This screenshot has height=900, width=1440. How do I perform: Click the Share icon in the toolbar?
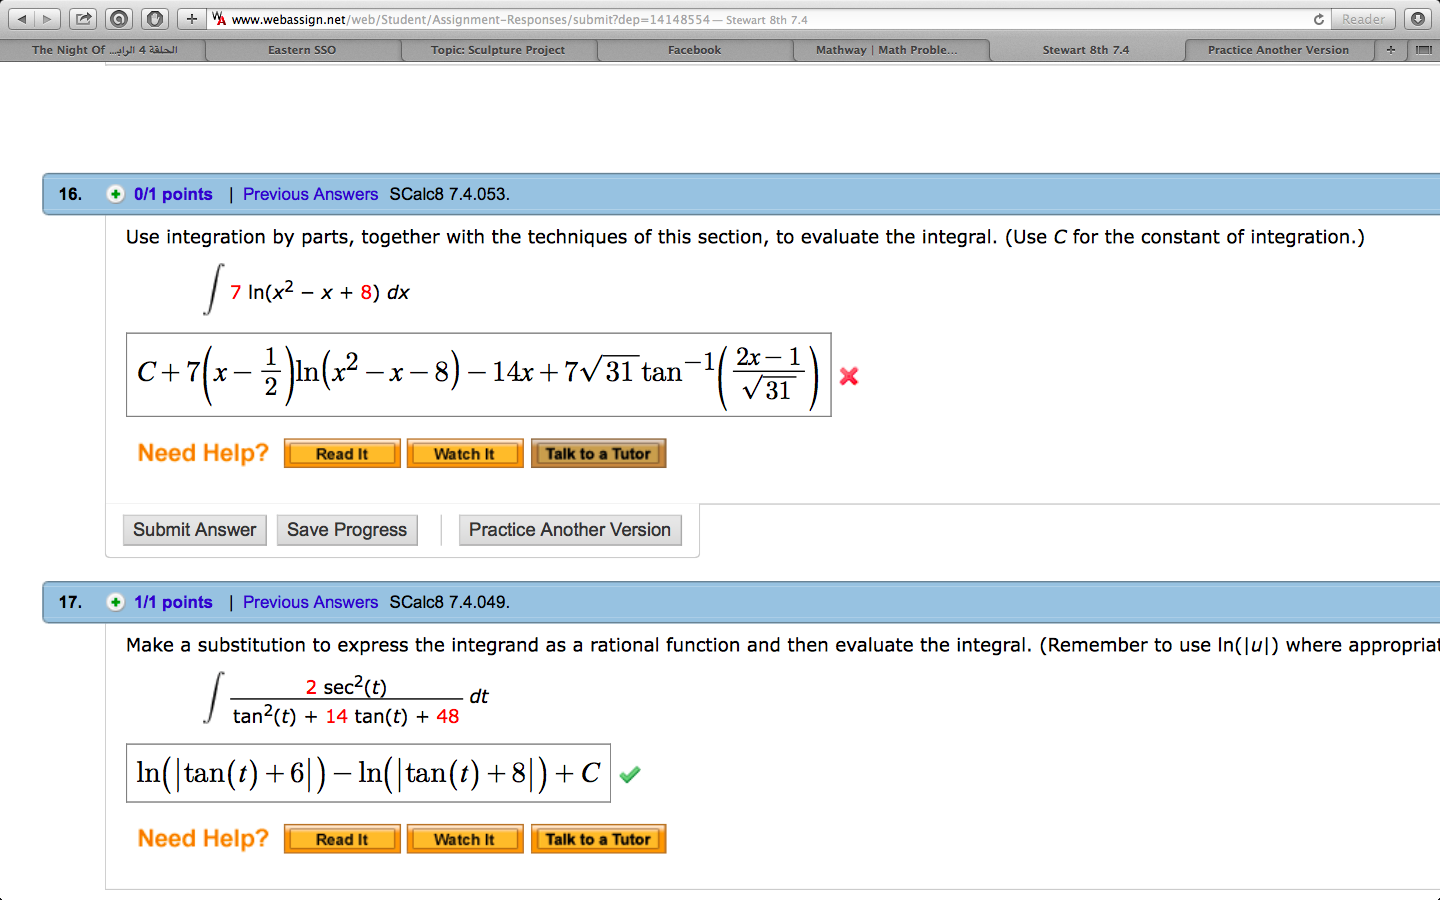pyautogui.click(x=83, y=18)
